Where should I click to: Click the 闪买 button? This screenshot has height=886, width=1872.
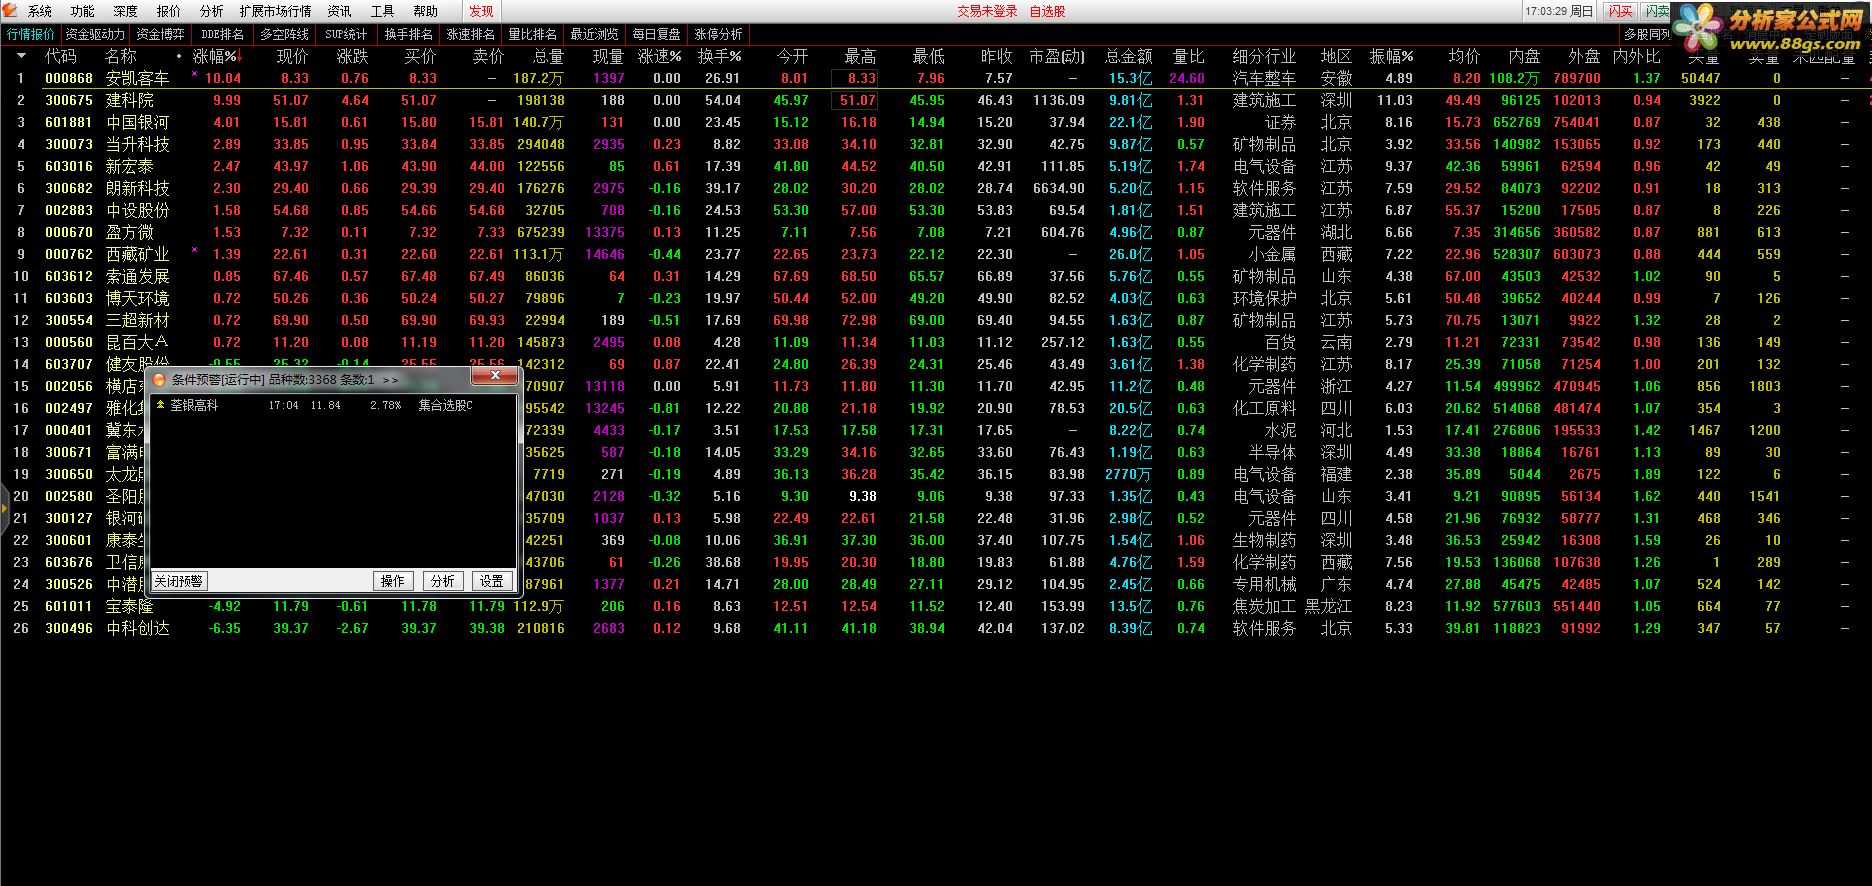coord(1620,11)
